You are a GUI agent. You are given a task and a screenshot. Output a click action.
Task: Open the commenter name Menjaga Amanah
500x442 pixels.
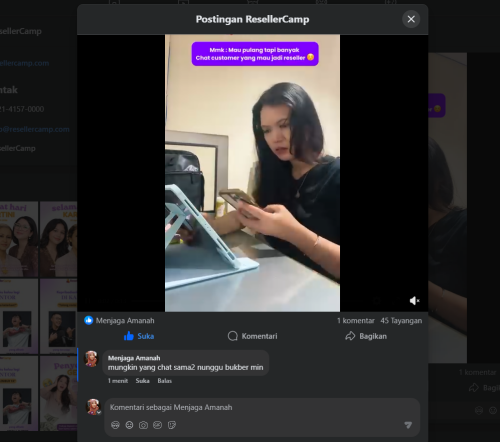click(134, 358)
